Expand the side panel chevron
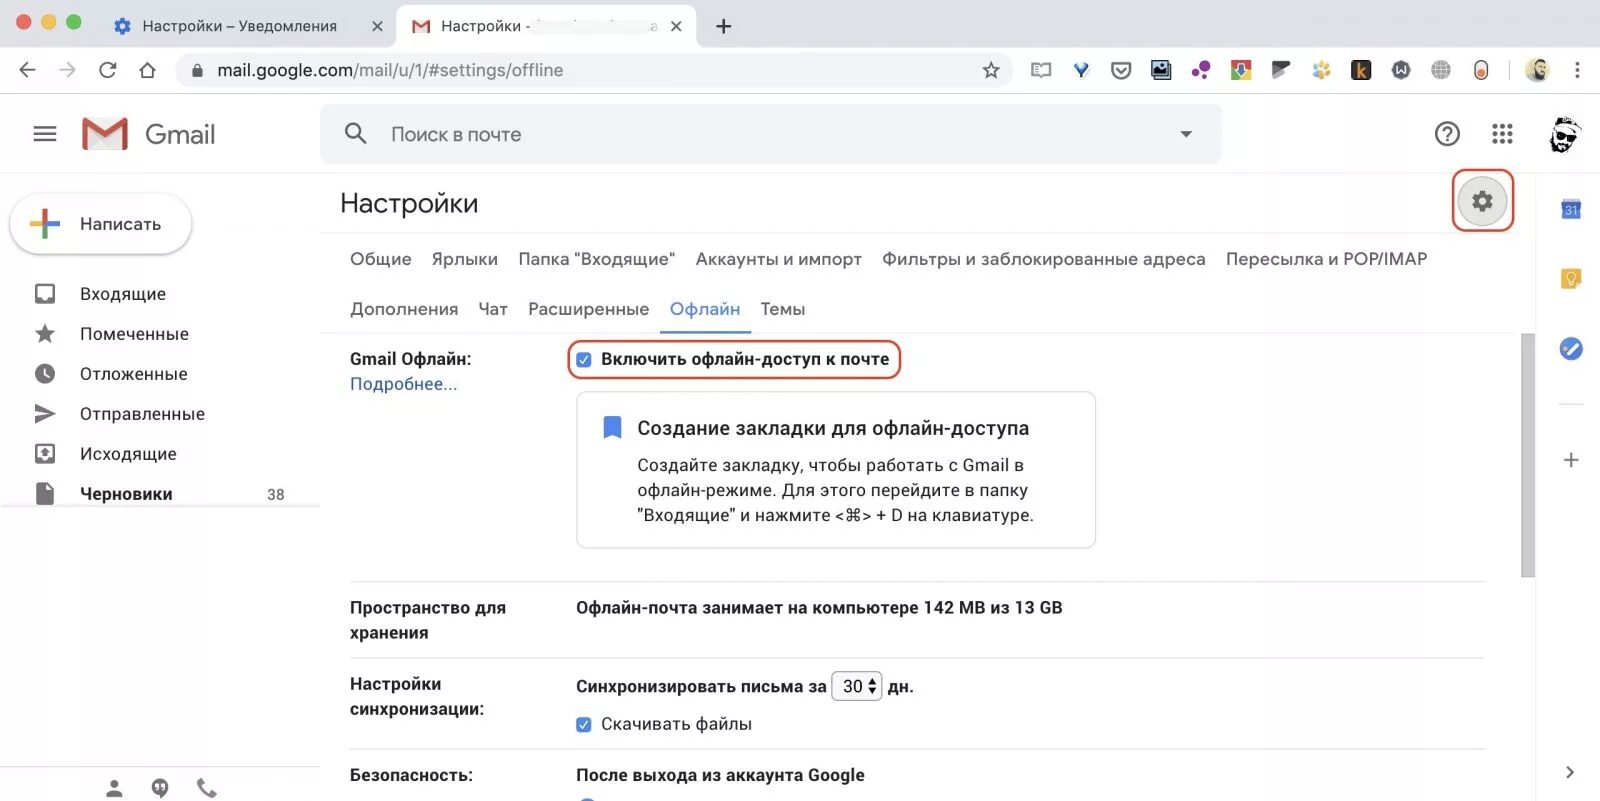The width and height of the screenshot is (1600, 801). 1570,772
